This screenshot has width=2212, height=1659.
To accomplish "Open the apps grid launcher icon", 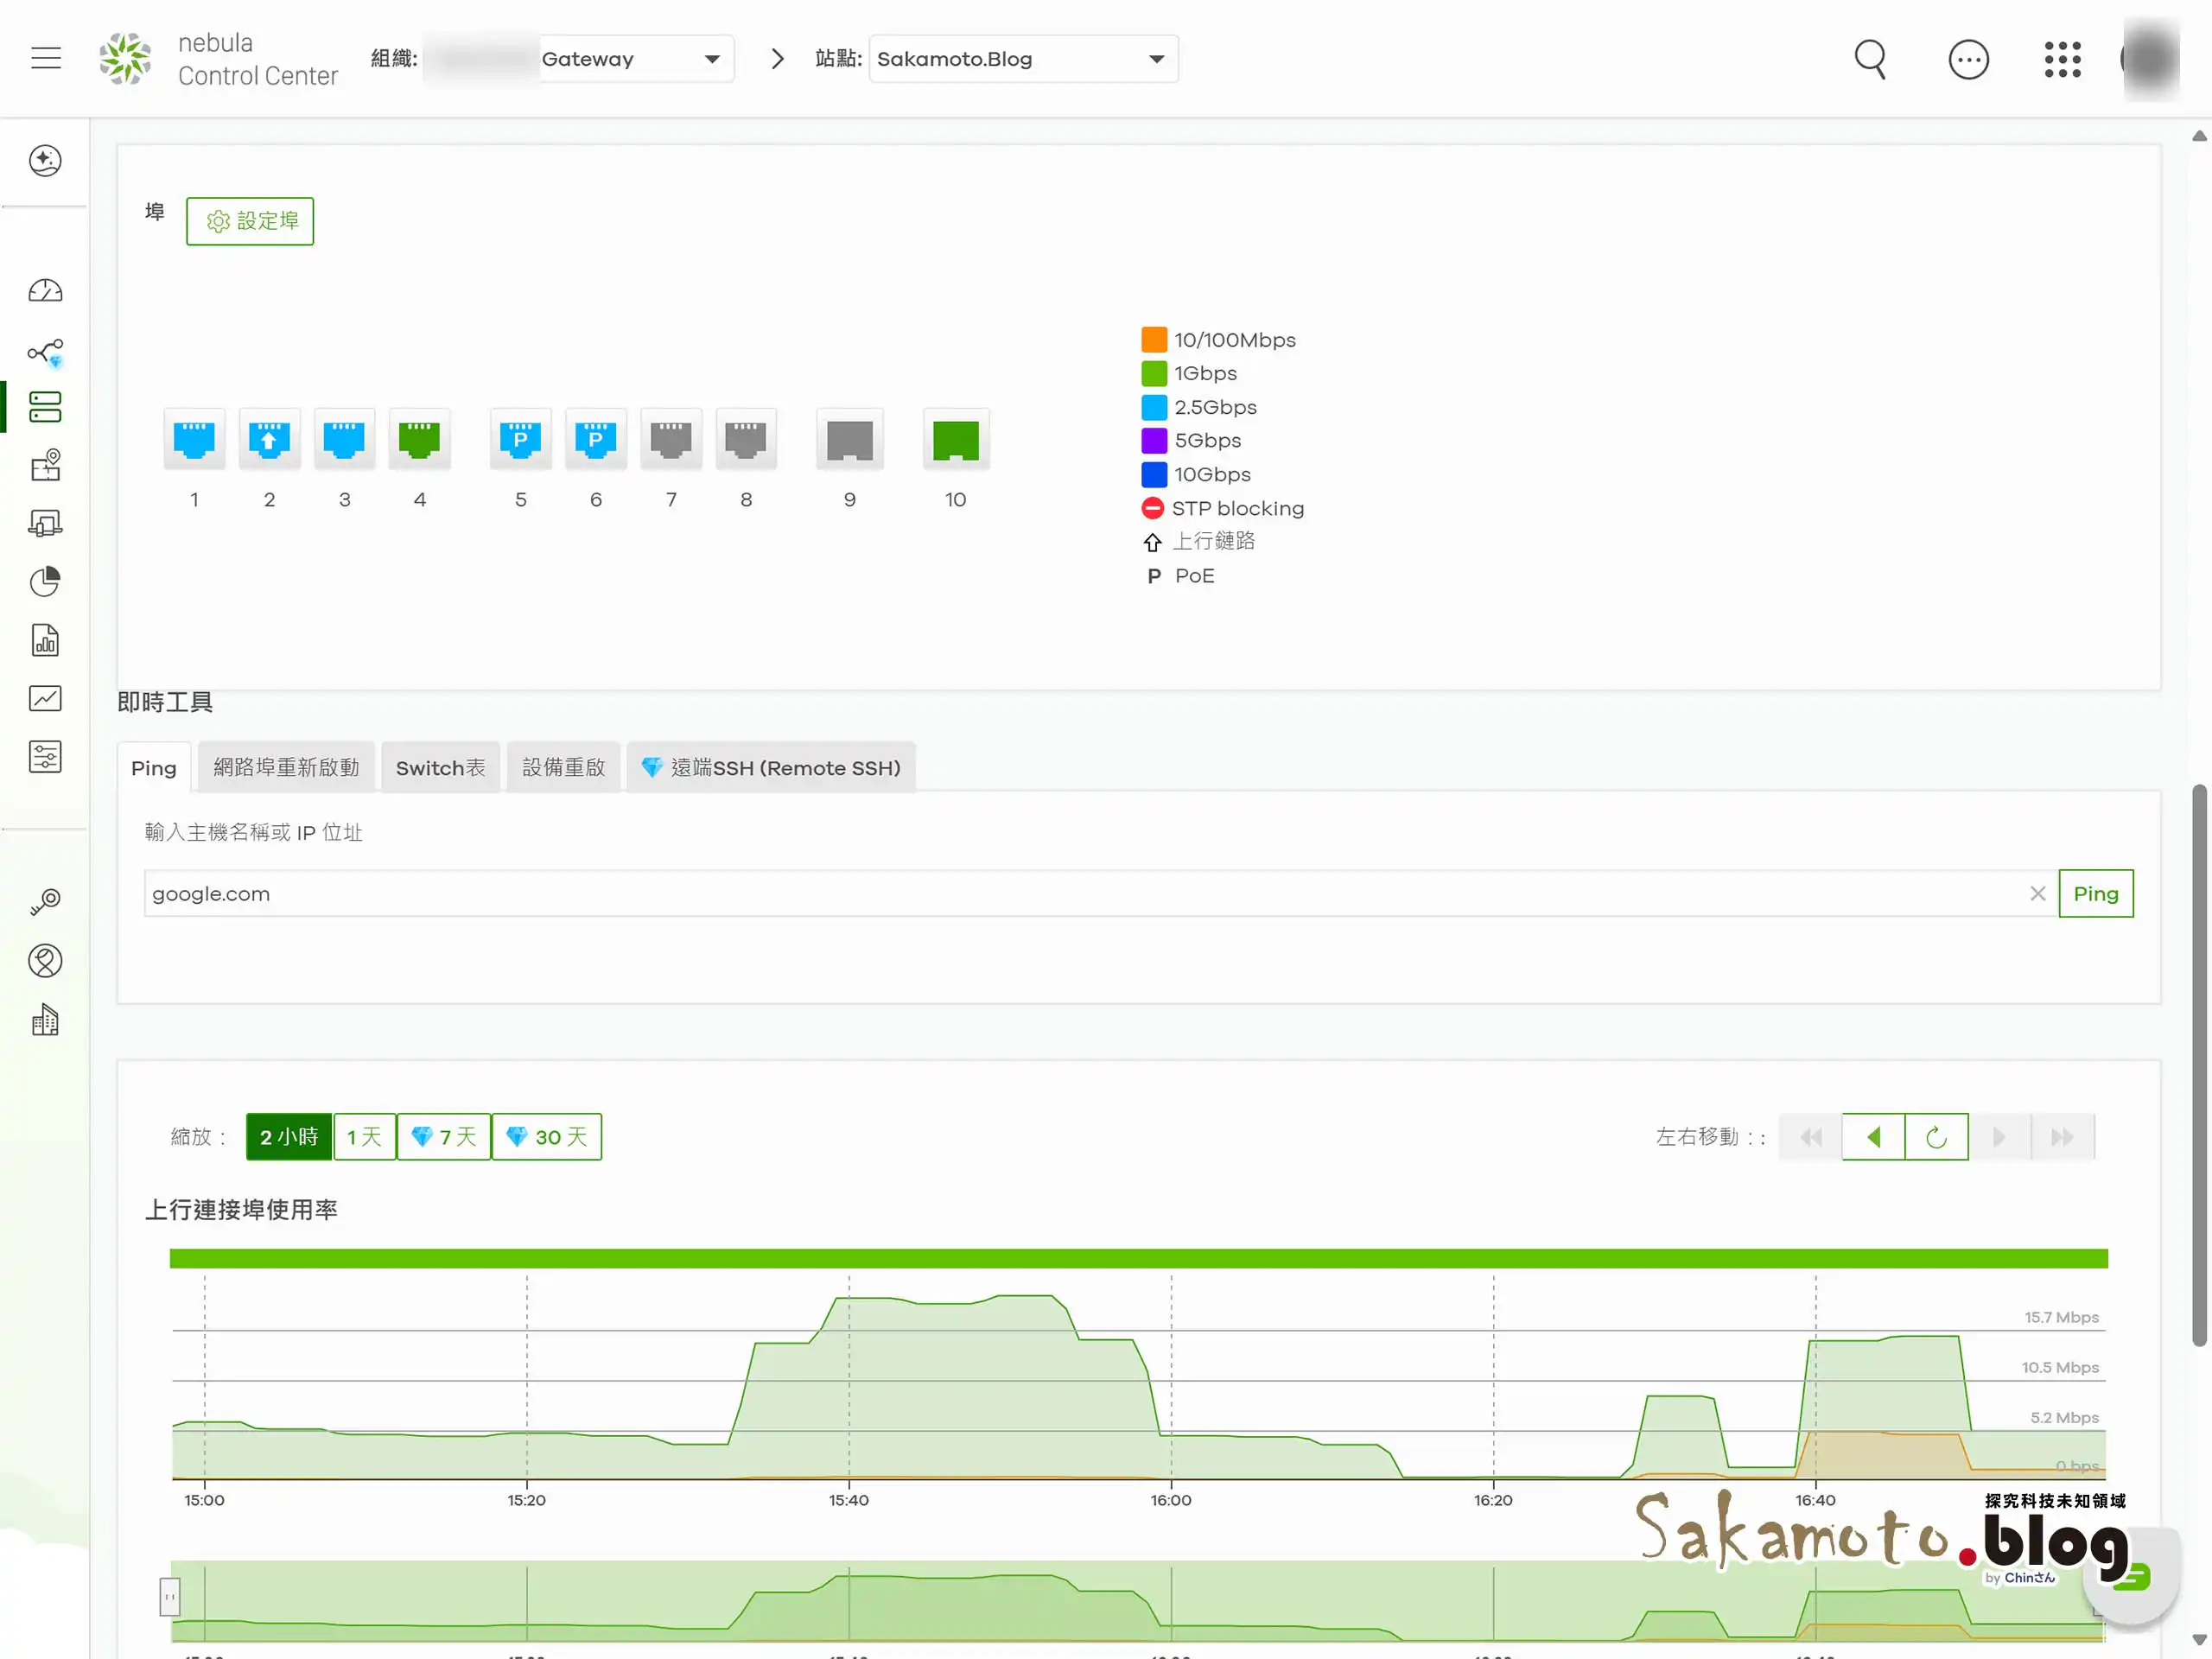I will click(2062, 59).
